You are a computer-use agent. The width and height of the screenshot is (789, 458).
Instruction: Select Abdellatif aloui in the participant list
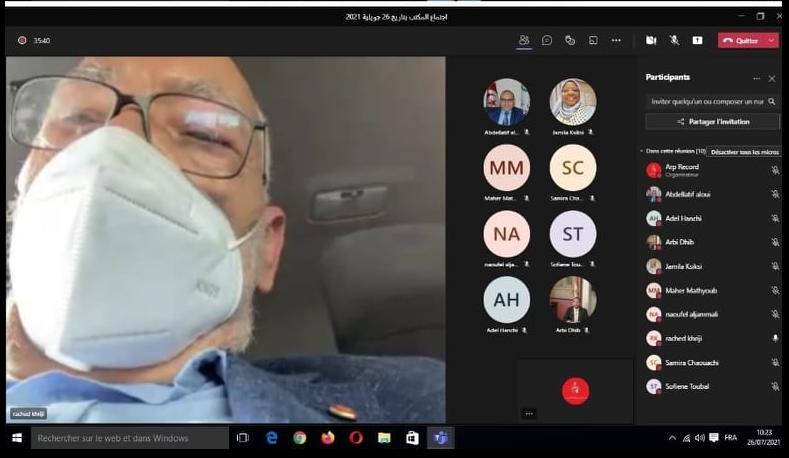[x=688, y=194]
